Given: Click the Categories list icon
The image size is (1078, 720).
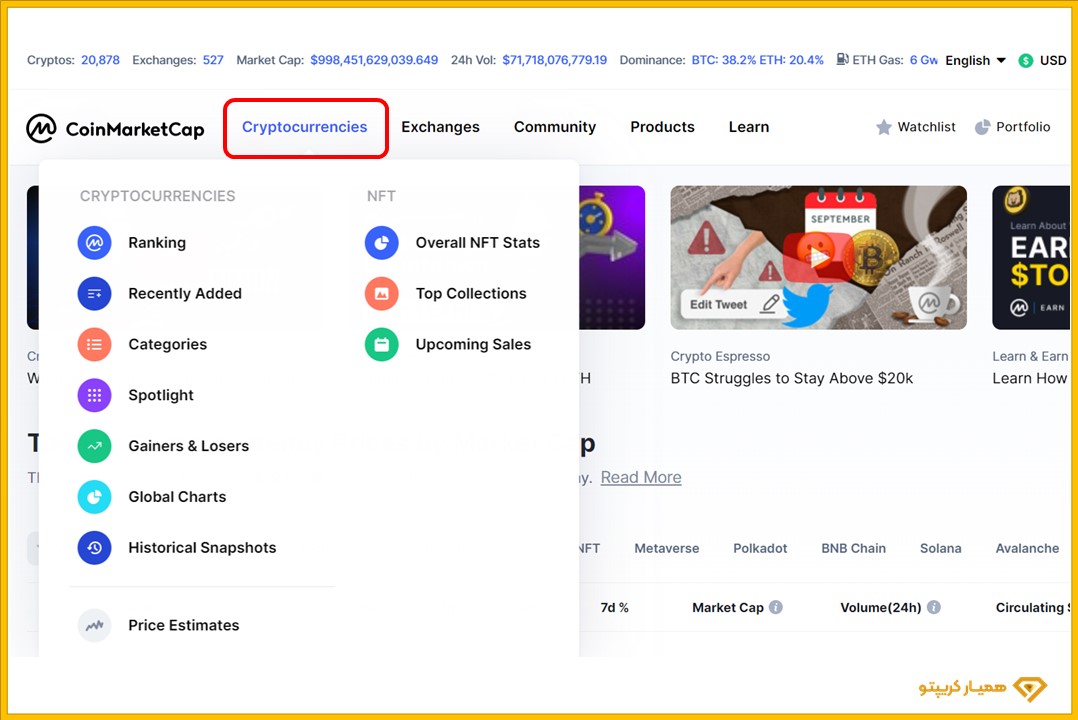Looking at the screenshot, I should (94, 345).
